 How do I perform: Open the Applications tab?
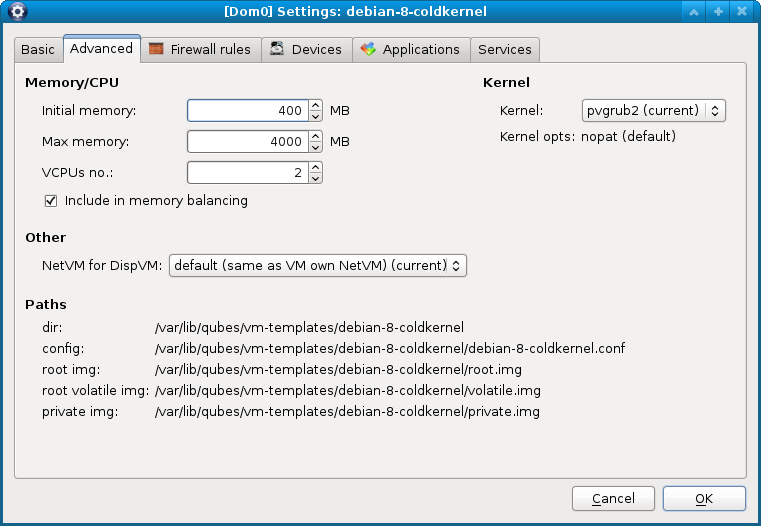pos(411,49)
